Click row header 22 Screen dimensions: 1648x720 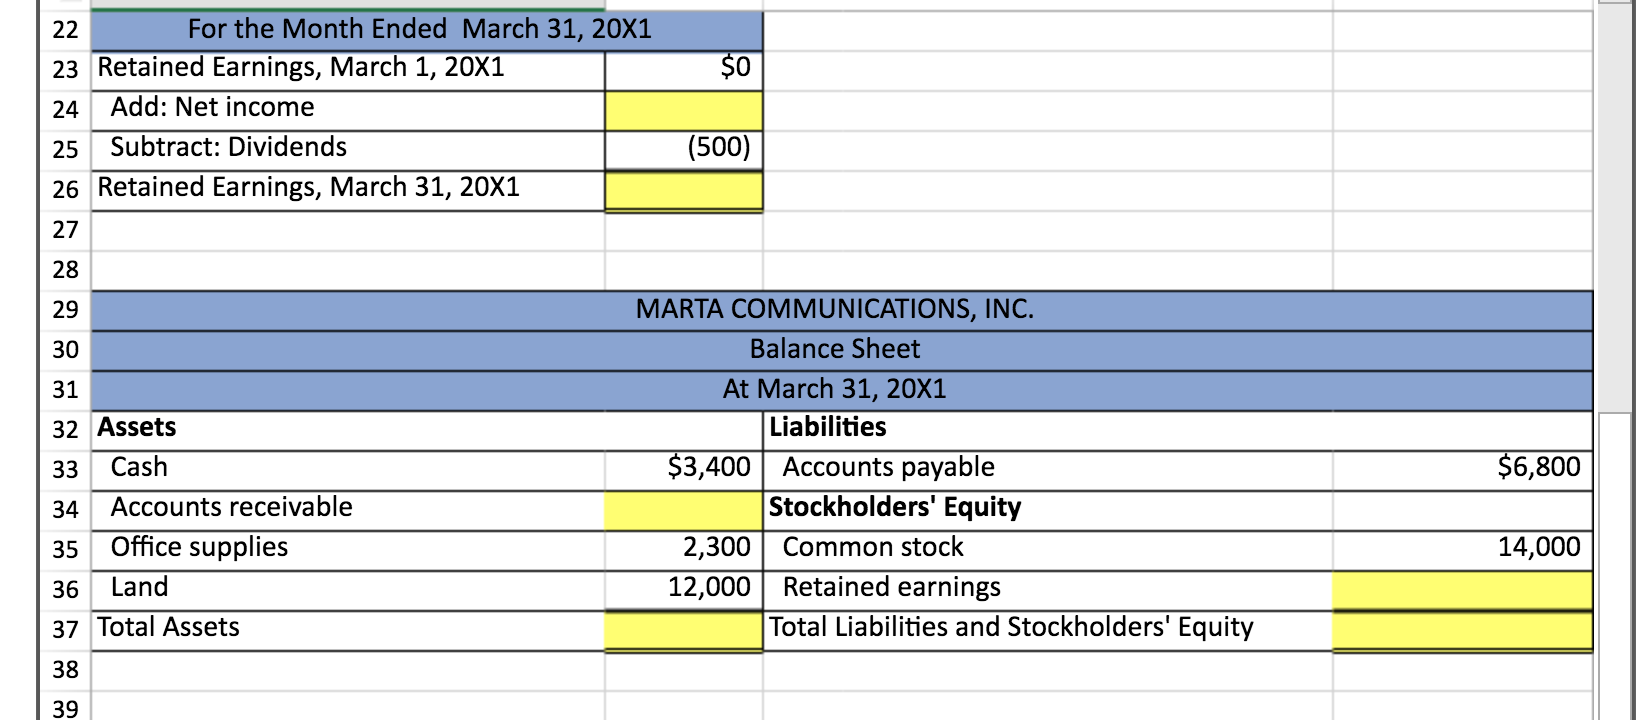pyautogui.click(x=65, y=30)
